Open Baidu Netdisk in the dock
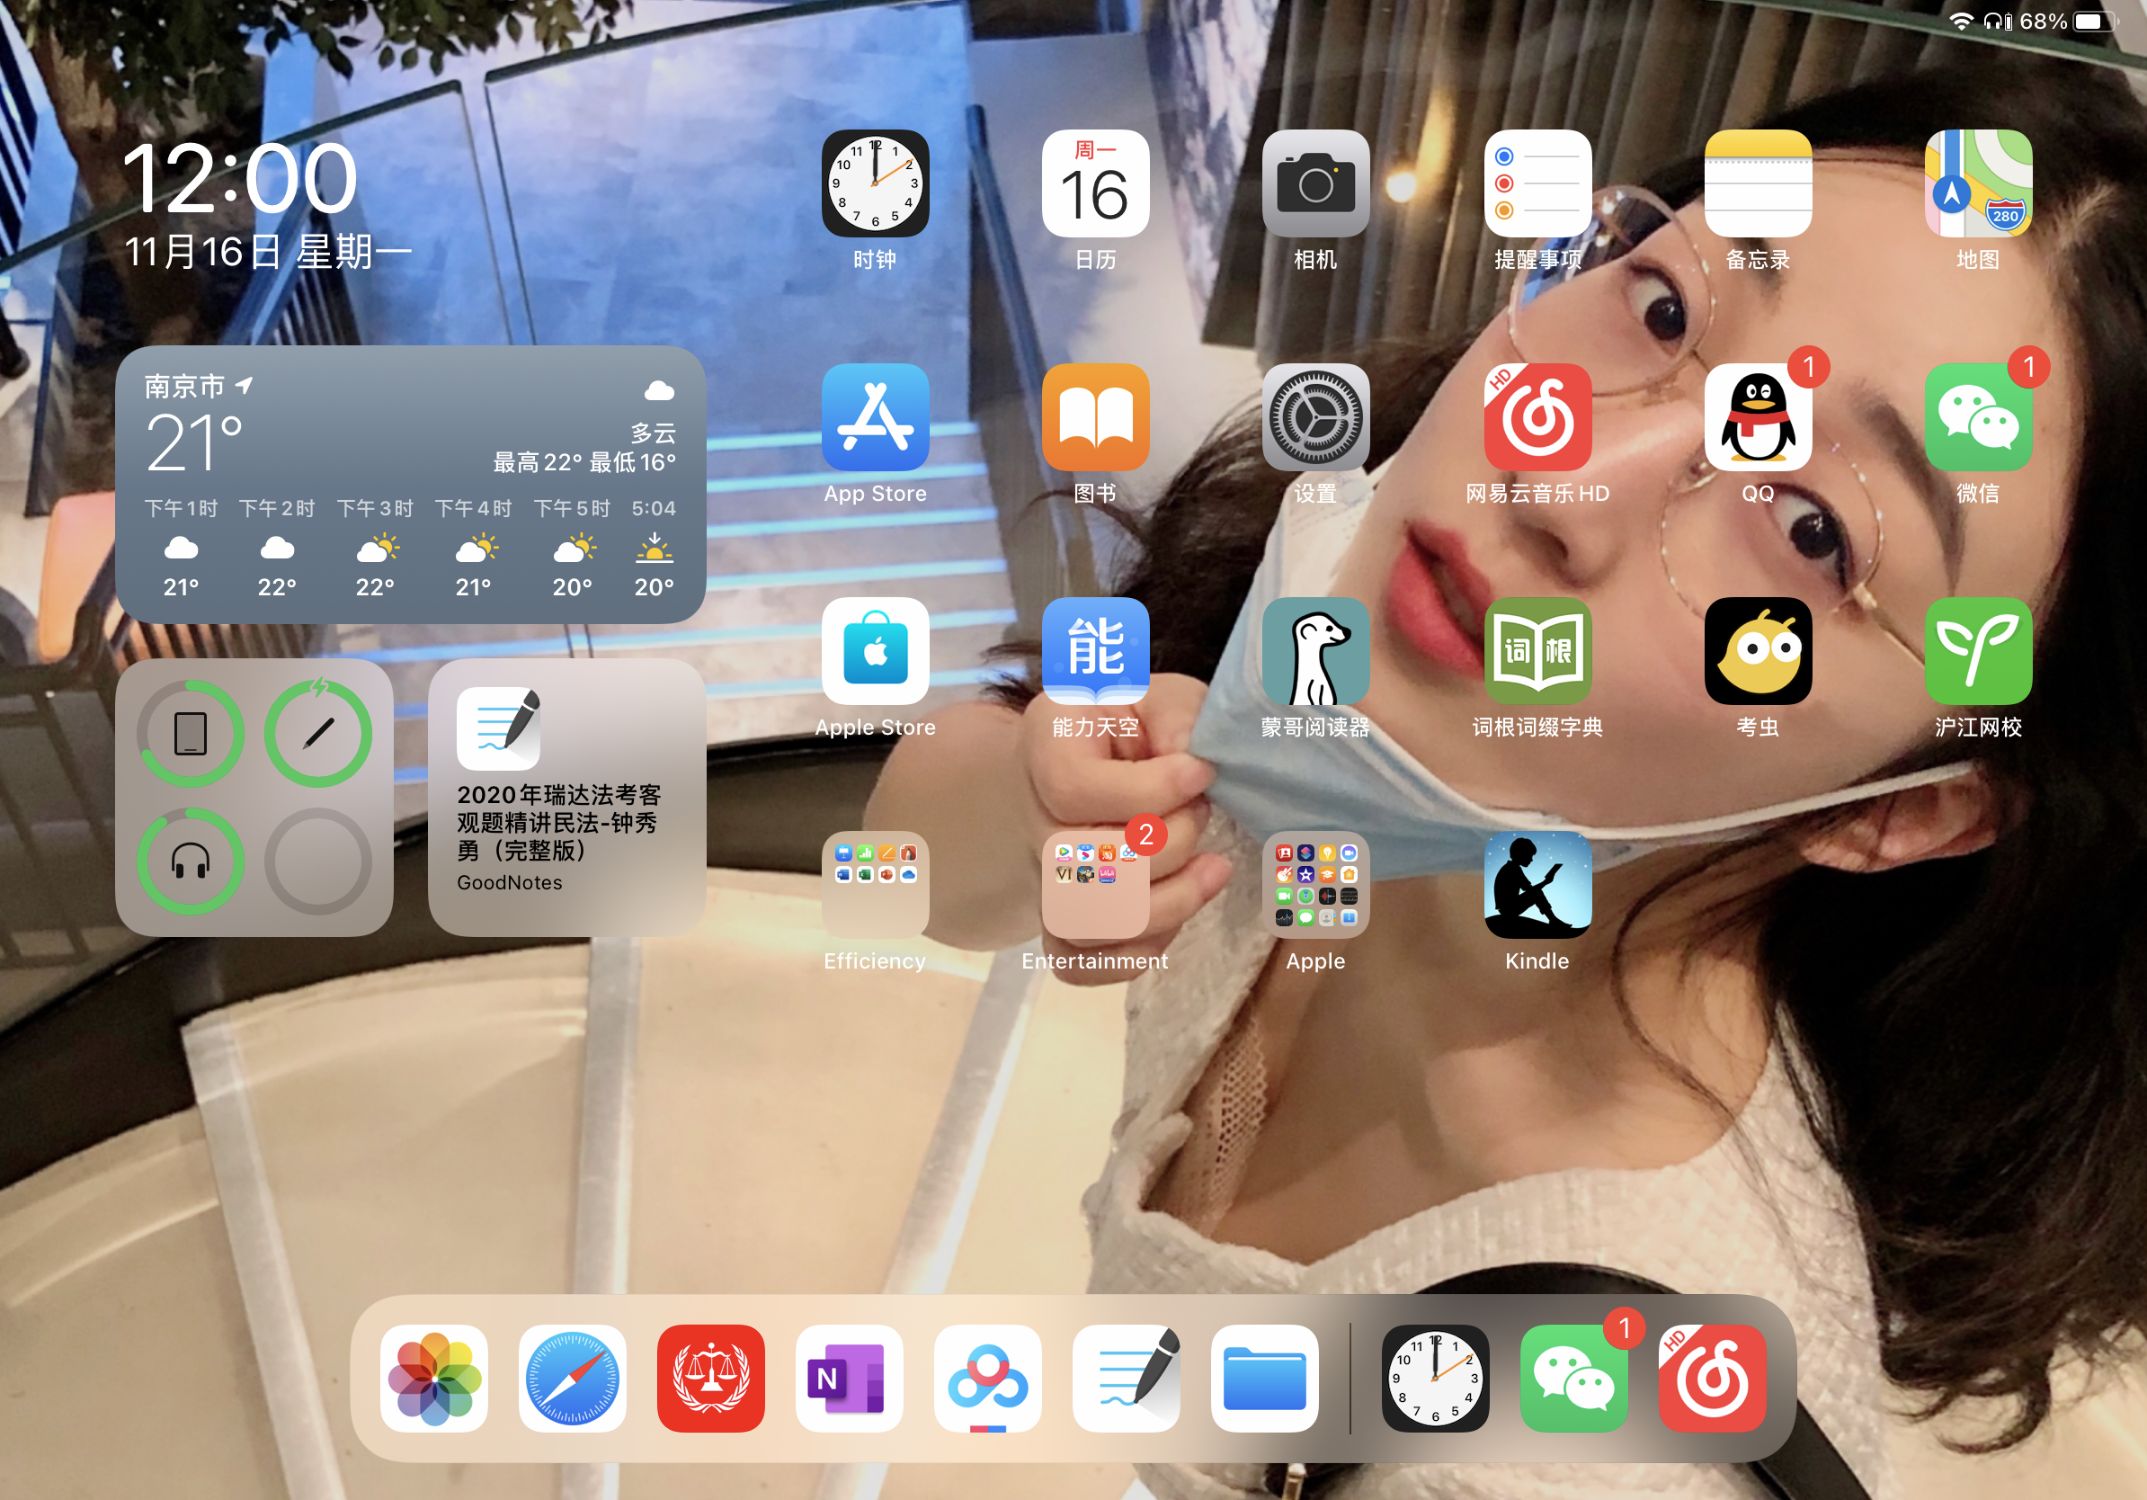Viewport: 2147px width, 1500px height. [x=988, y=1378]
